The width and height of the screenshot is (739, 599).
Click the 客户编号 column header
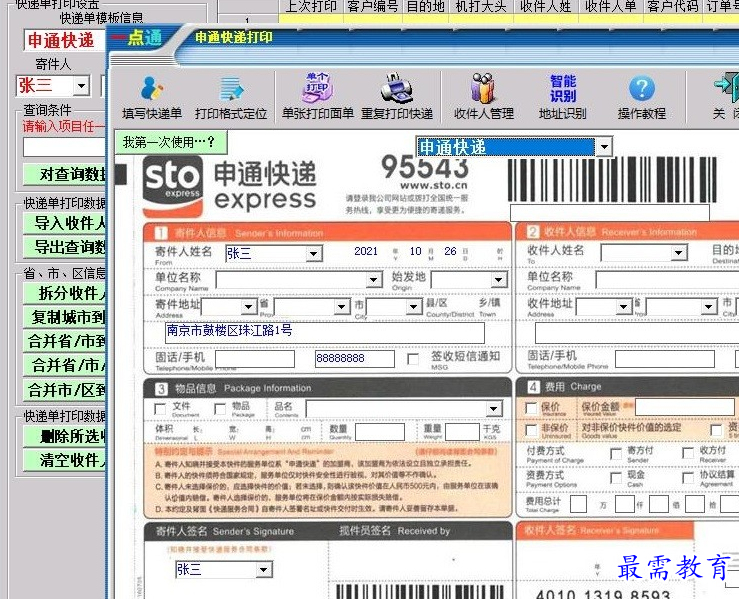point(373,7)
